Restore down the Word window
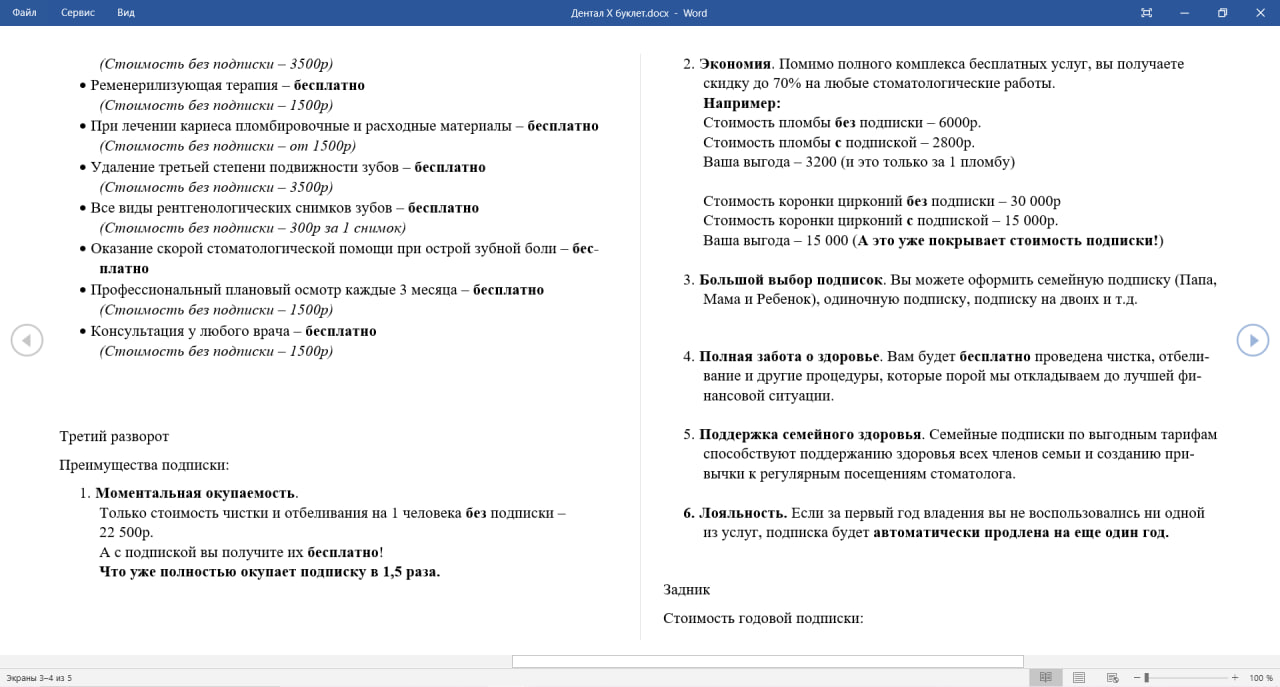 (1222, 13)
